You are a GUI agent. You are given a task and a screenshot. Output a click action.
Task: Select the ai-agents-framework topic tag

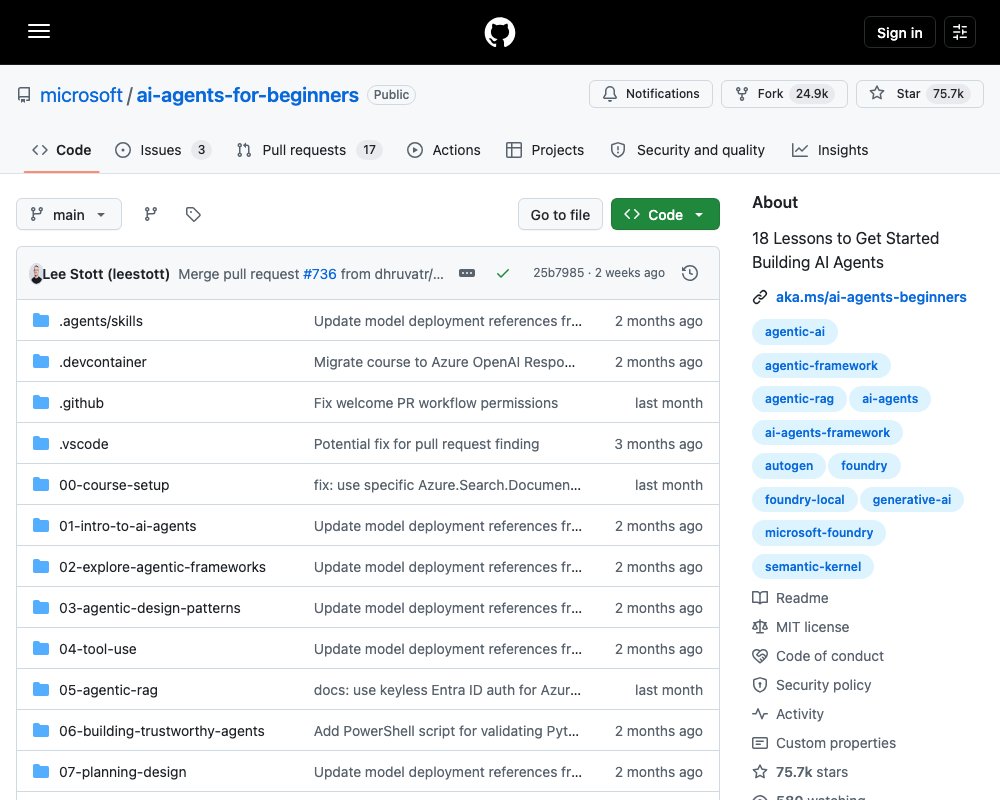pyautogui.click(x=827, y=433)
